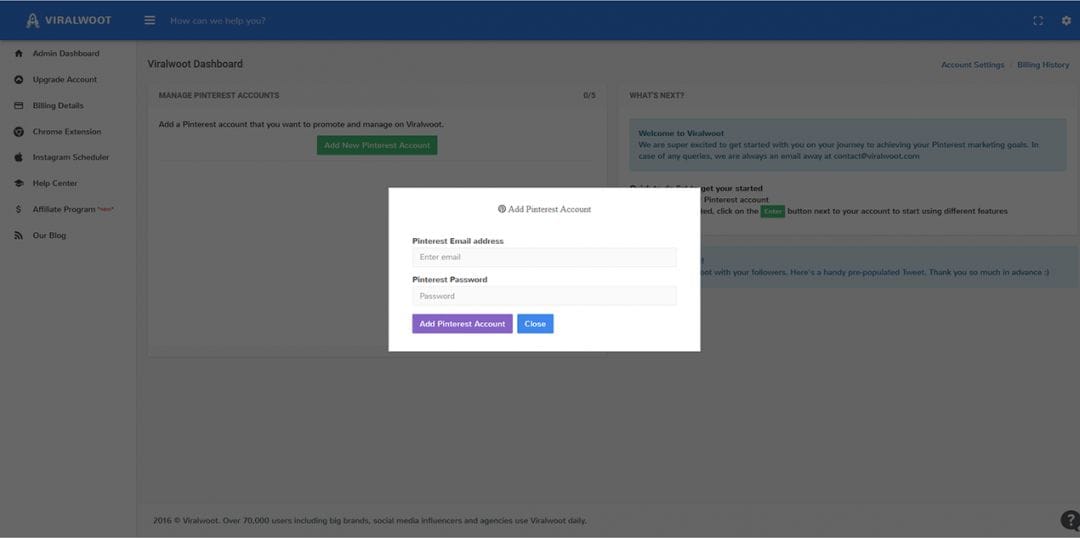Screen dimensions: 1080x538
Task: Click the Instagram Scheduler apple icon
Action: tap(19, 158)
